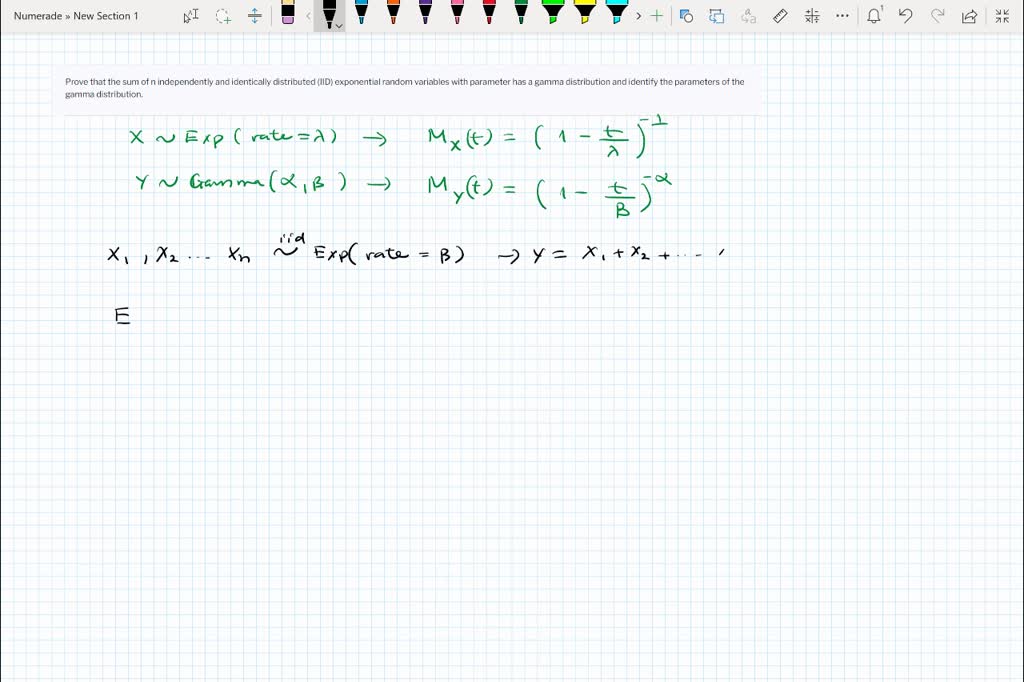
Task: Open the More Options ellipsis menu
Action: 841,16
